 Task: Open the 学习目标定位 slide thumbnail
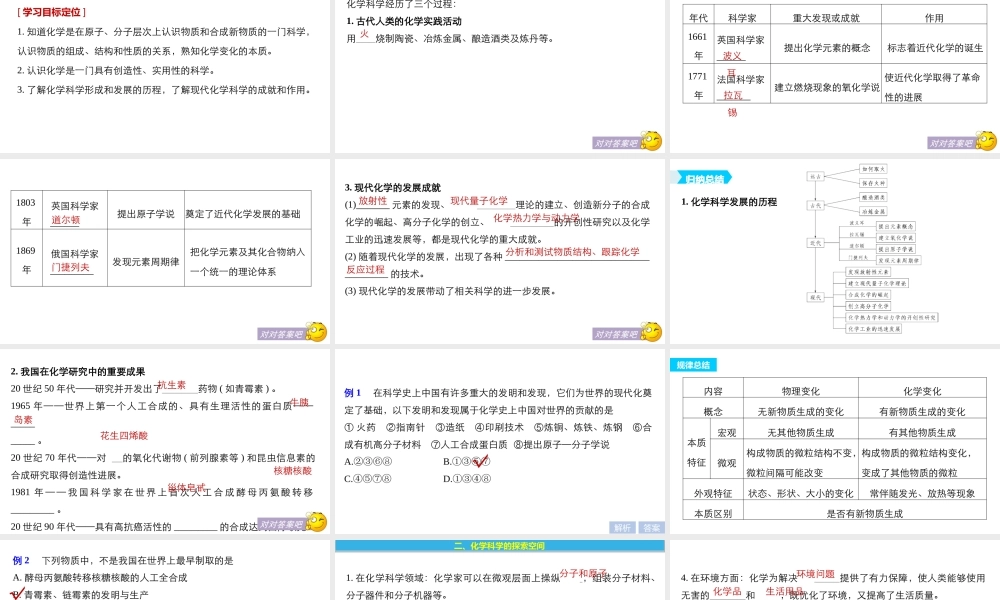(165, 77)
